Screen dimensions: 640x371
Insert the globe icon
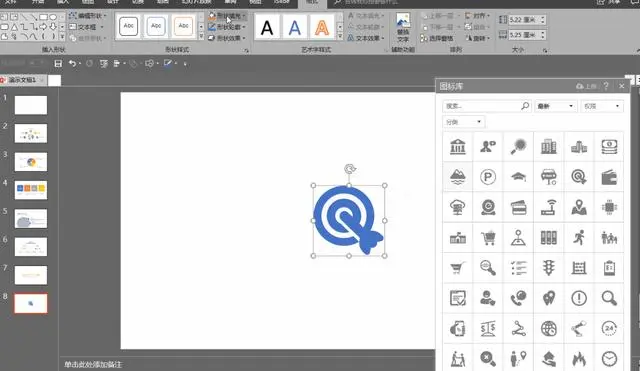pos(549,329)
